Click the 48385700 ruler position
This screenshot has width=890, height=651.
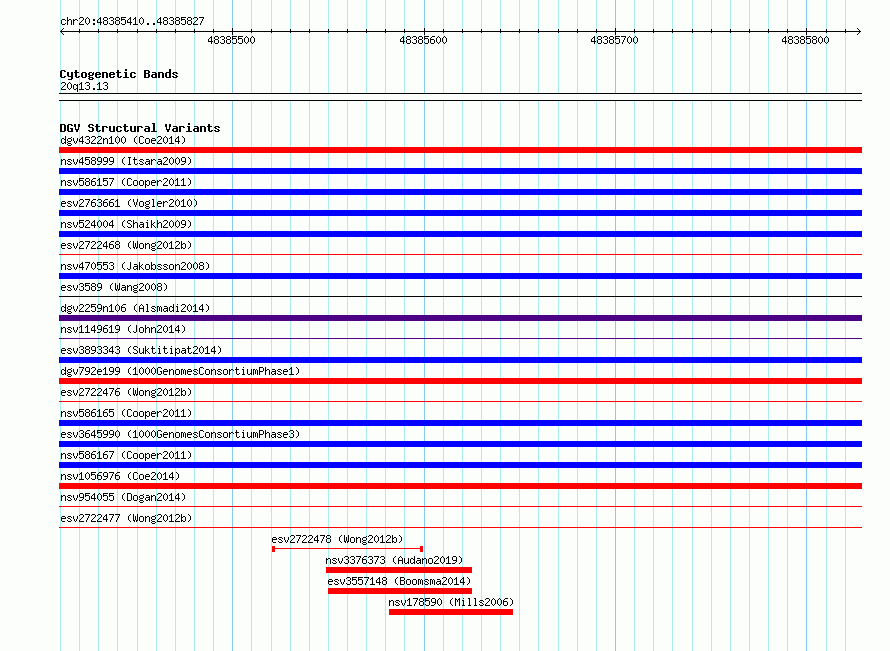point(615,40)
